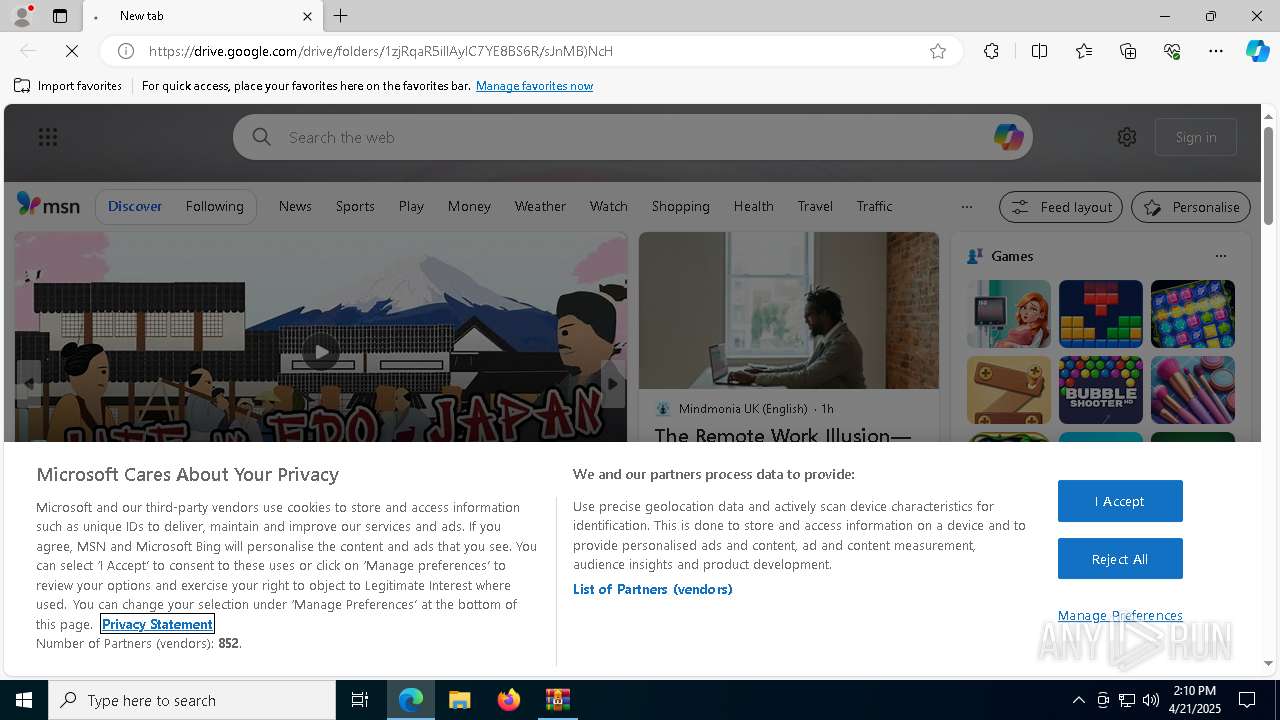Open Manage favorites now link
The height and width of the screenshot is (720, 1280).
(534, 86)
